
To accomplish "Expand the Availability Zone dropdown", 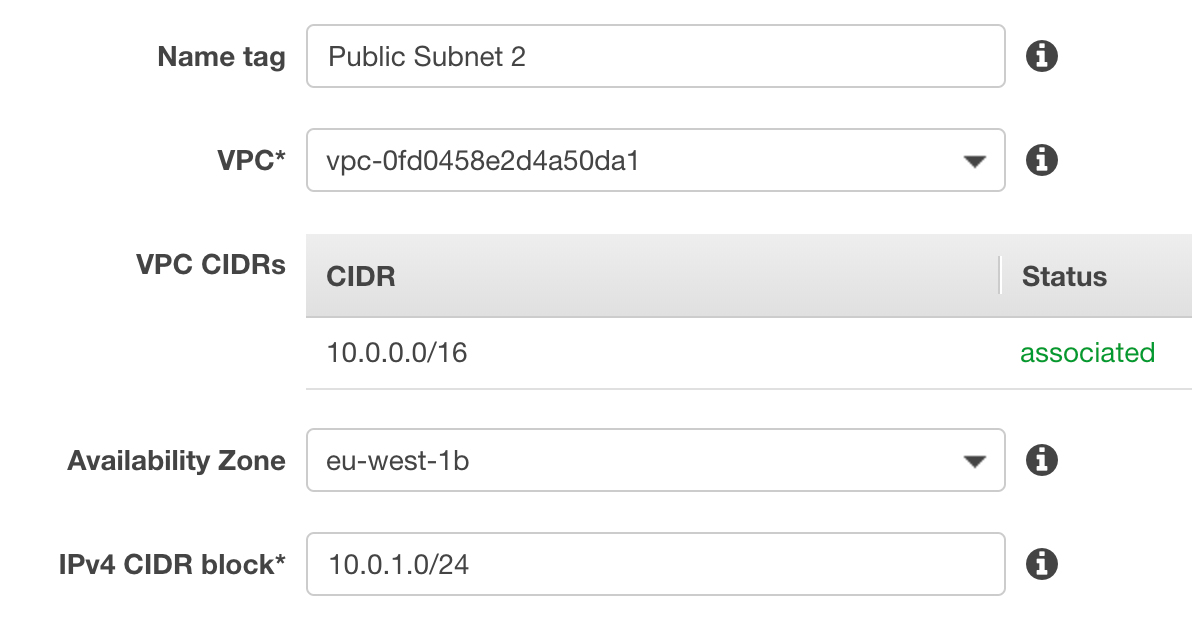I will click(x=974, y=460).
